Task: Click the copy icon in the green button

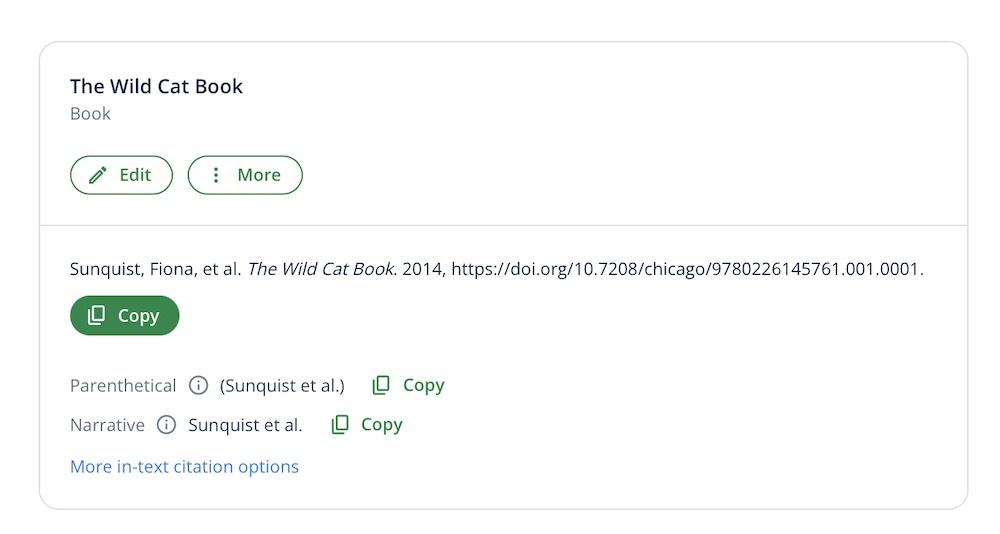Action: (97, 316)
